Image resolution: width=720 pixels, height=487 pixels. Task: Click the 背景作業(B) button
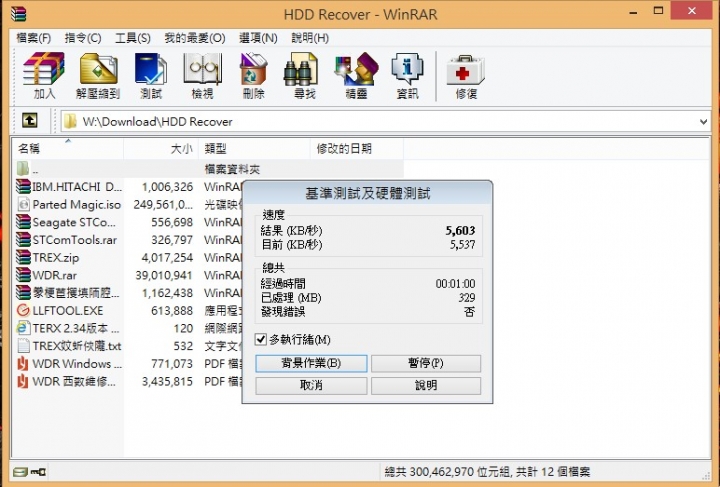pos(311,364)
